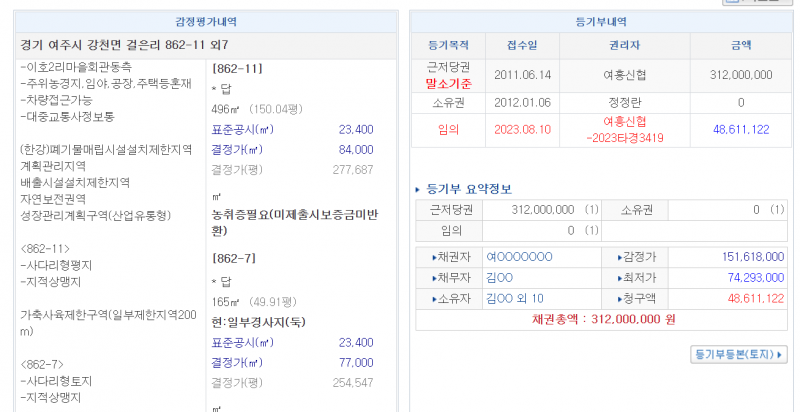This screenshot has width=800, height=412.
Task: Open the 등기부등본(토지) registry copy button
Action: pyautogui.click(x=738, y=355)
